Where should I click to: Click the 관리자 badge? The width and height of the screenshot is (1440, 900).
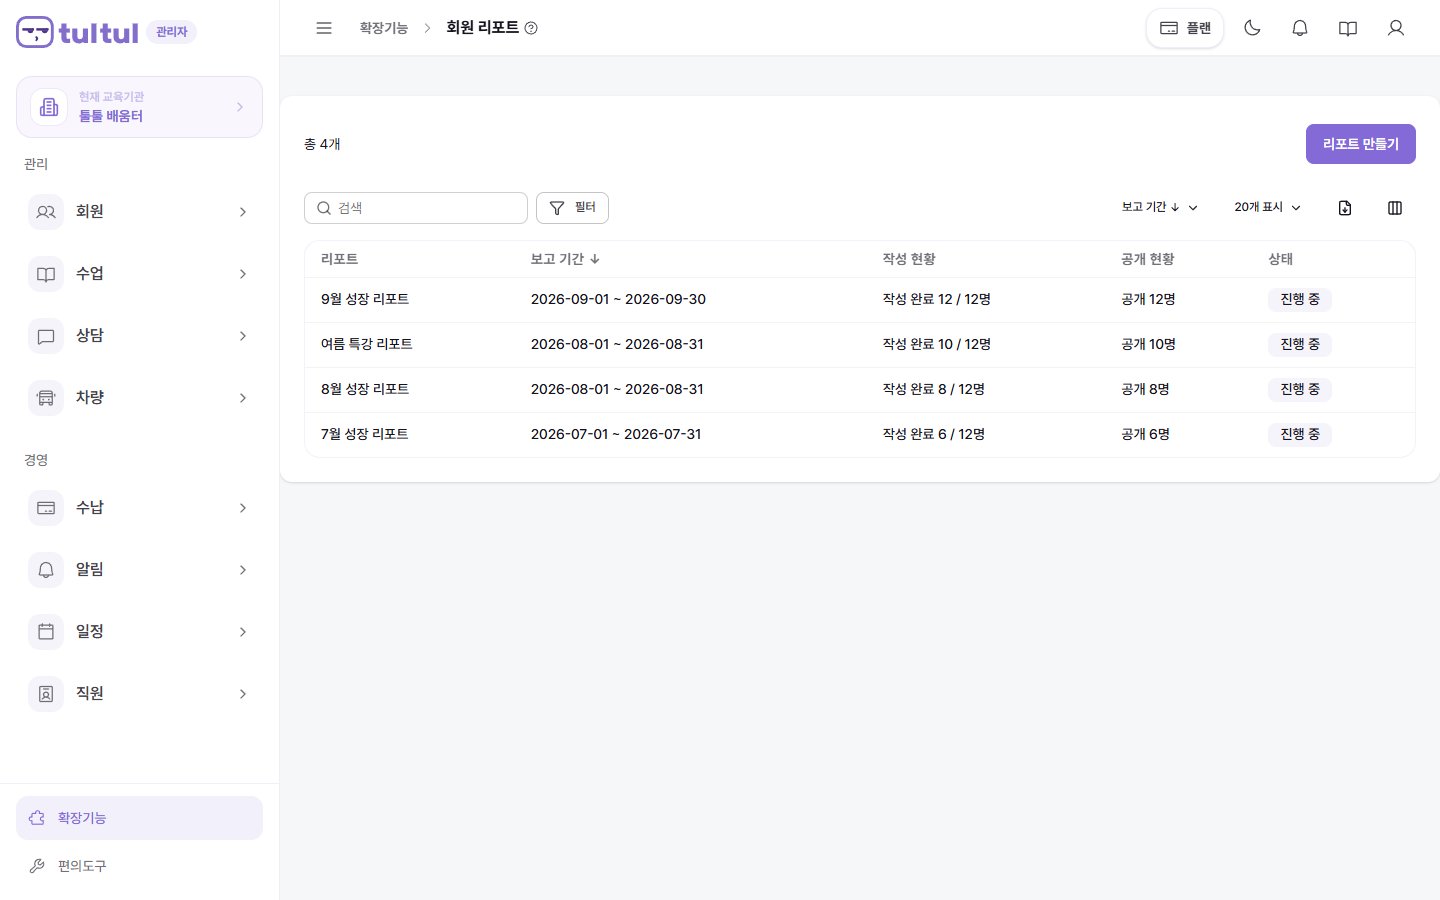pos(172,32)
